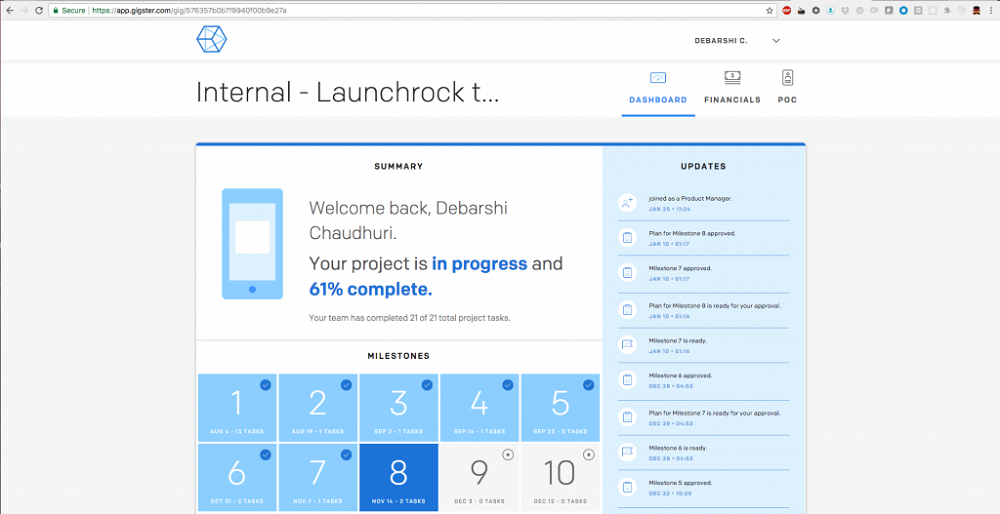Click the checkmark badge on milestone 6
1000x514 pixels.
tap(265, 455)
